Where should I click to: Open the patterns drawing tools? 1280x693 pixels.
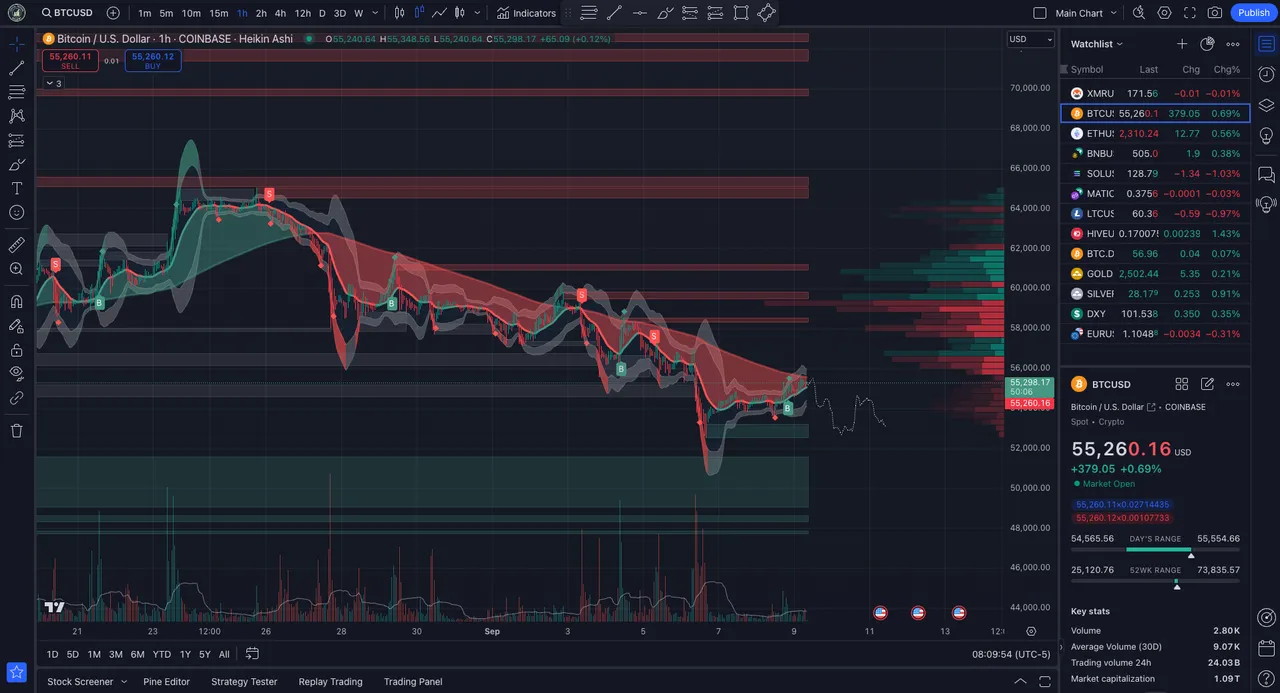point(16,116)
